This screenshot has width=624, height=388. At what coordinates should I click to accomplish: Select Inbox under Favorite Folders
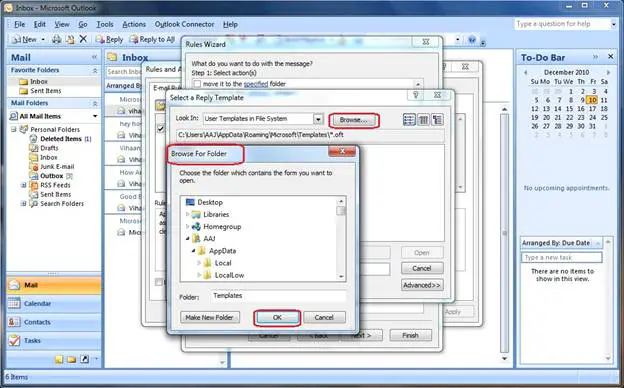tap(39, 81)
